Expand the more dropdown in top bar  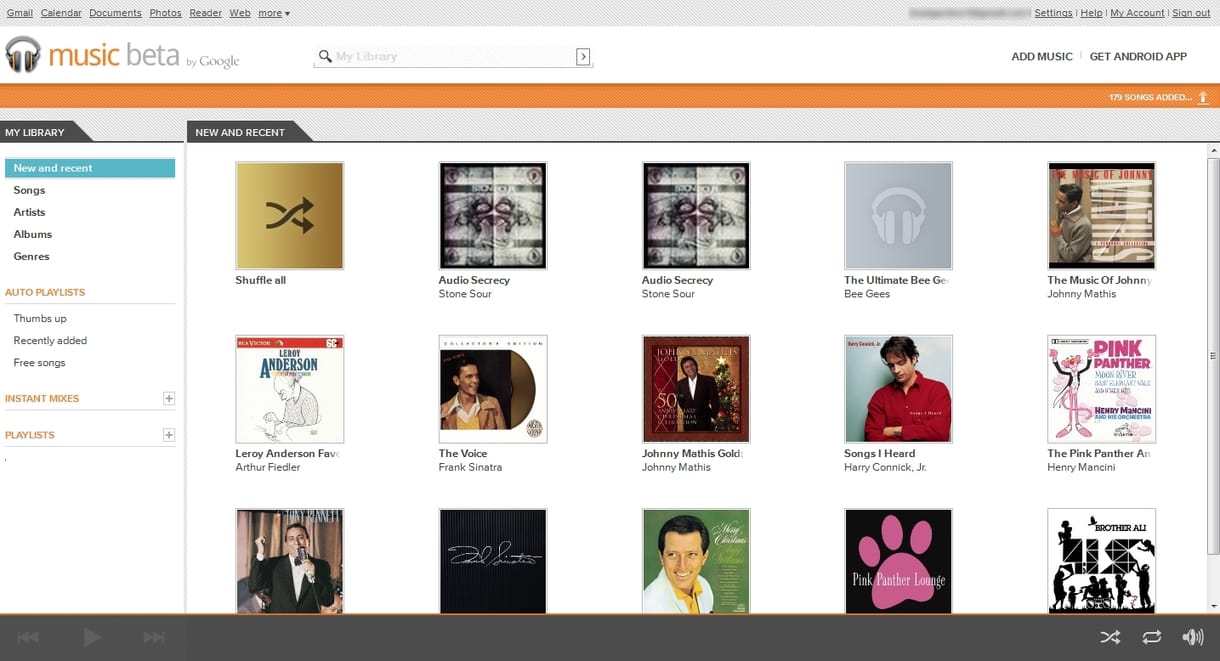[x=274, y=13]
